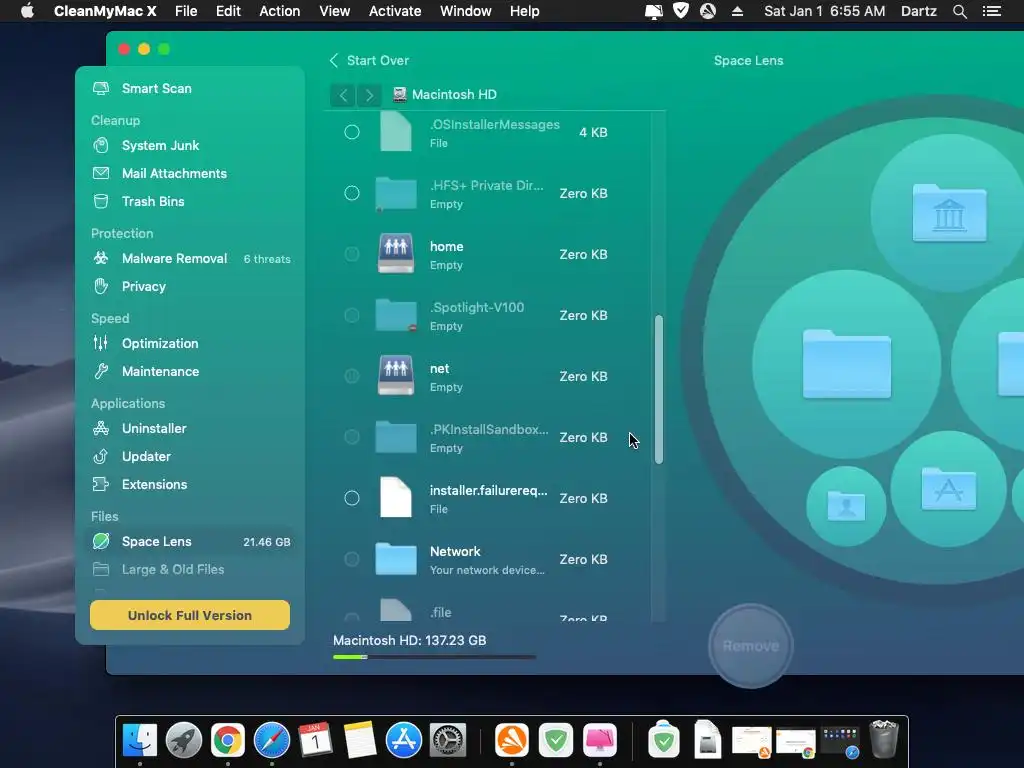Open the Window menu
The width and height of the screenshot is (1024, 768).
(x=466, y=11)
